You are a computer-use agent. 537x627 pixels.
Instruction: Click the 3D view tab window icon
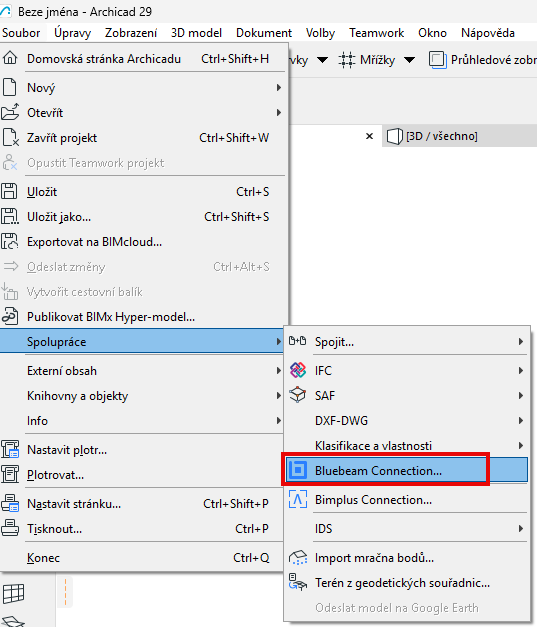pyautogui.click(x=394, y=136)
